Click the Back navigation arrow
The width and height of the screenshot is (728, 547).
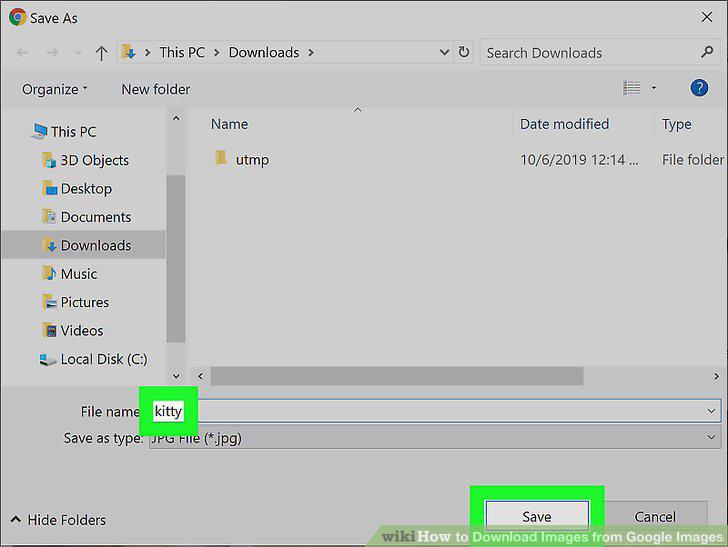tap(22, 52)
